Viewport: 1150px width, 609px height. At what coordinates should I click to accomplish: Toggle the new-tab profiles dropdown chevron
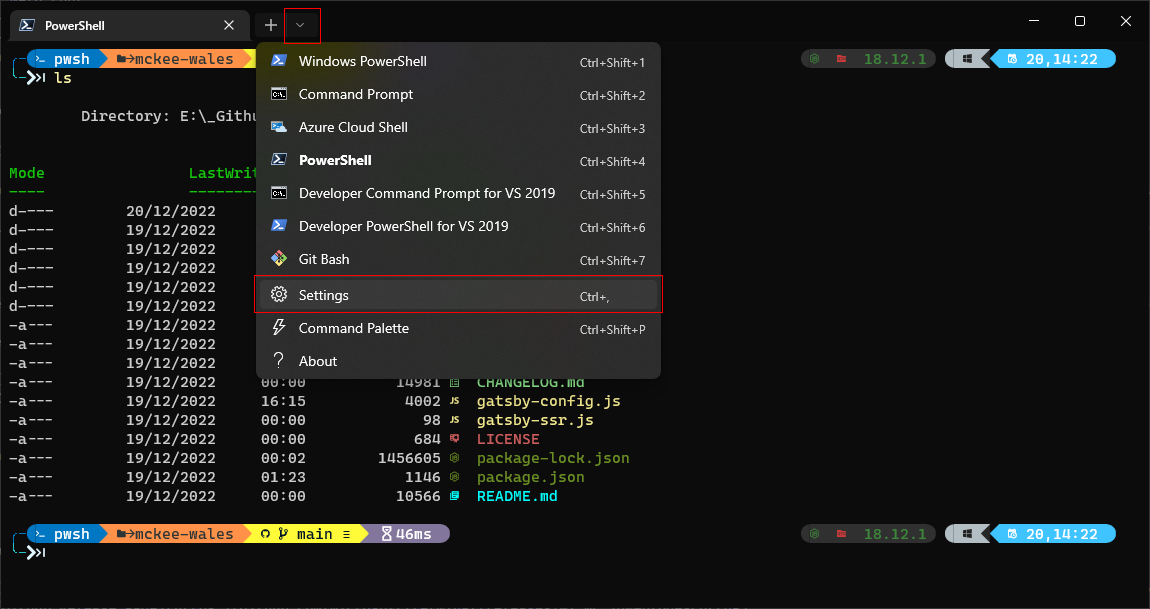(300, 25)
